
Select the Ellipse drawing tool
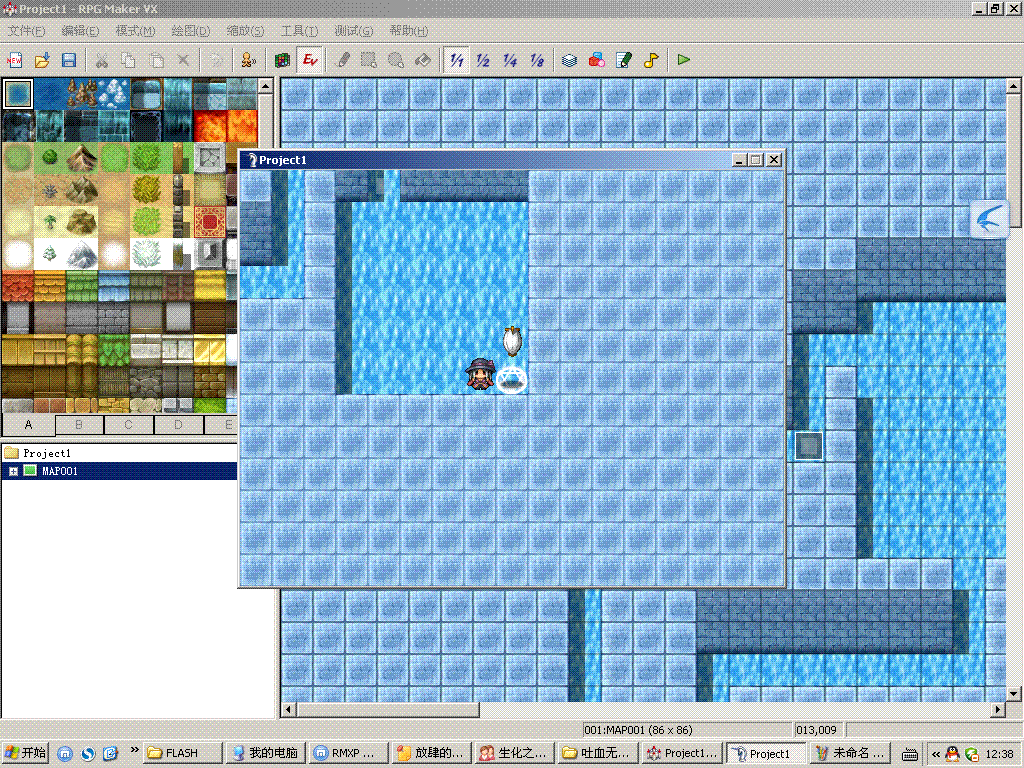point(396,60)
